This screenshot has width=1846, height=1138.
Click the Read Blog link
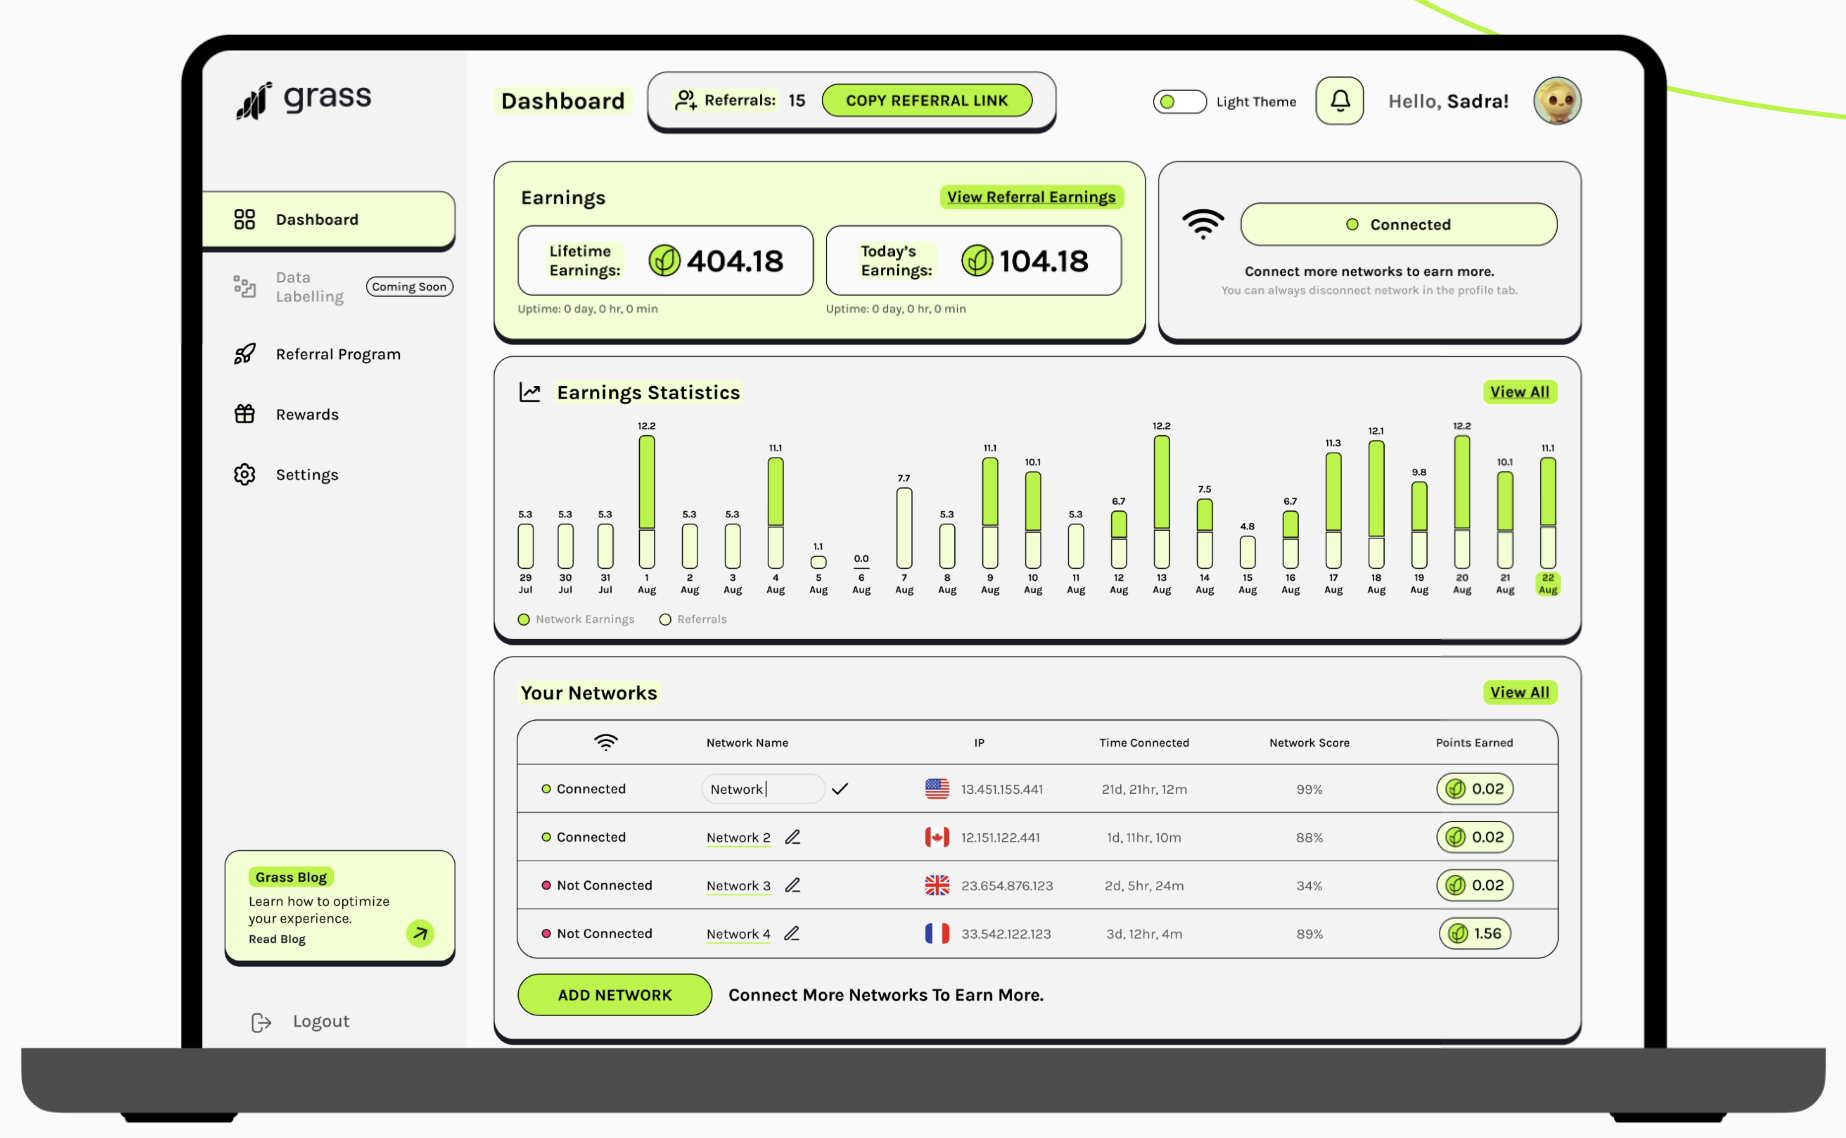tap(277, 939)
